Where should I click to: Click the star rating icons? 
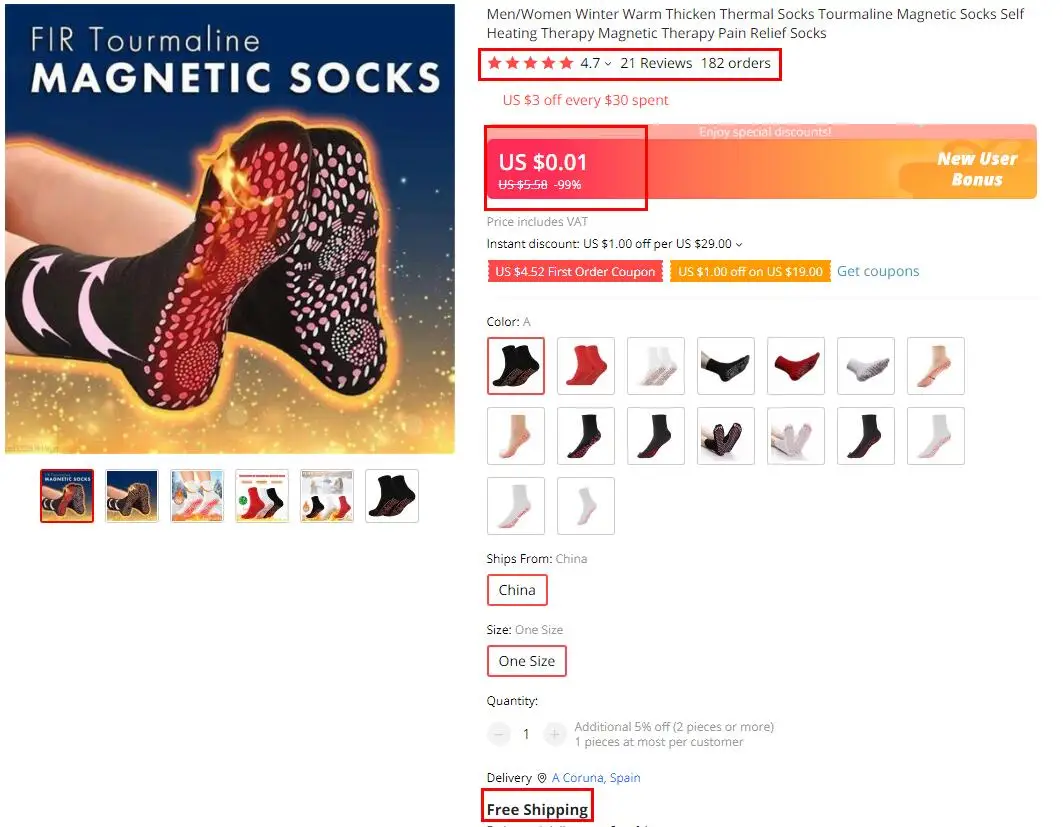click(x=530, y=63)
